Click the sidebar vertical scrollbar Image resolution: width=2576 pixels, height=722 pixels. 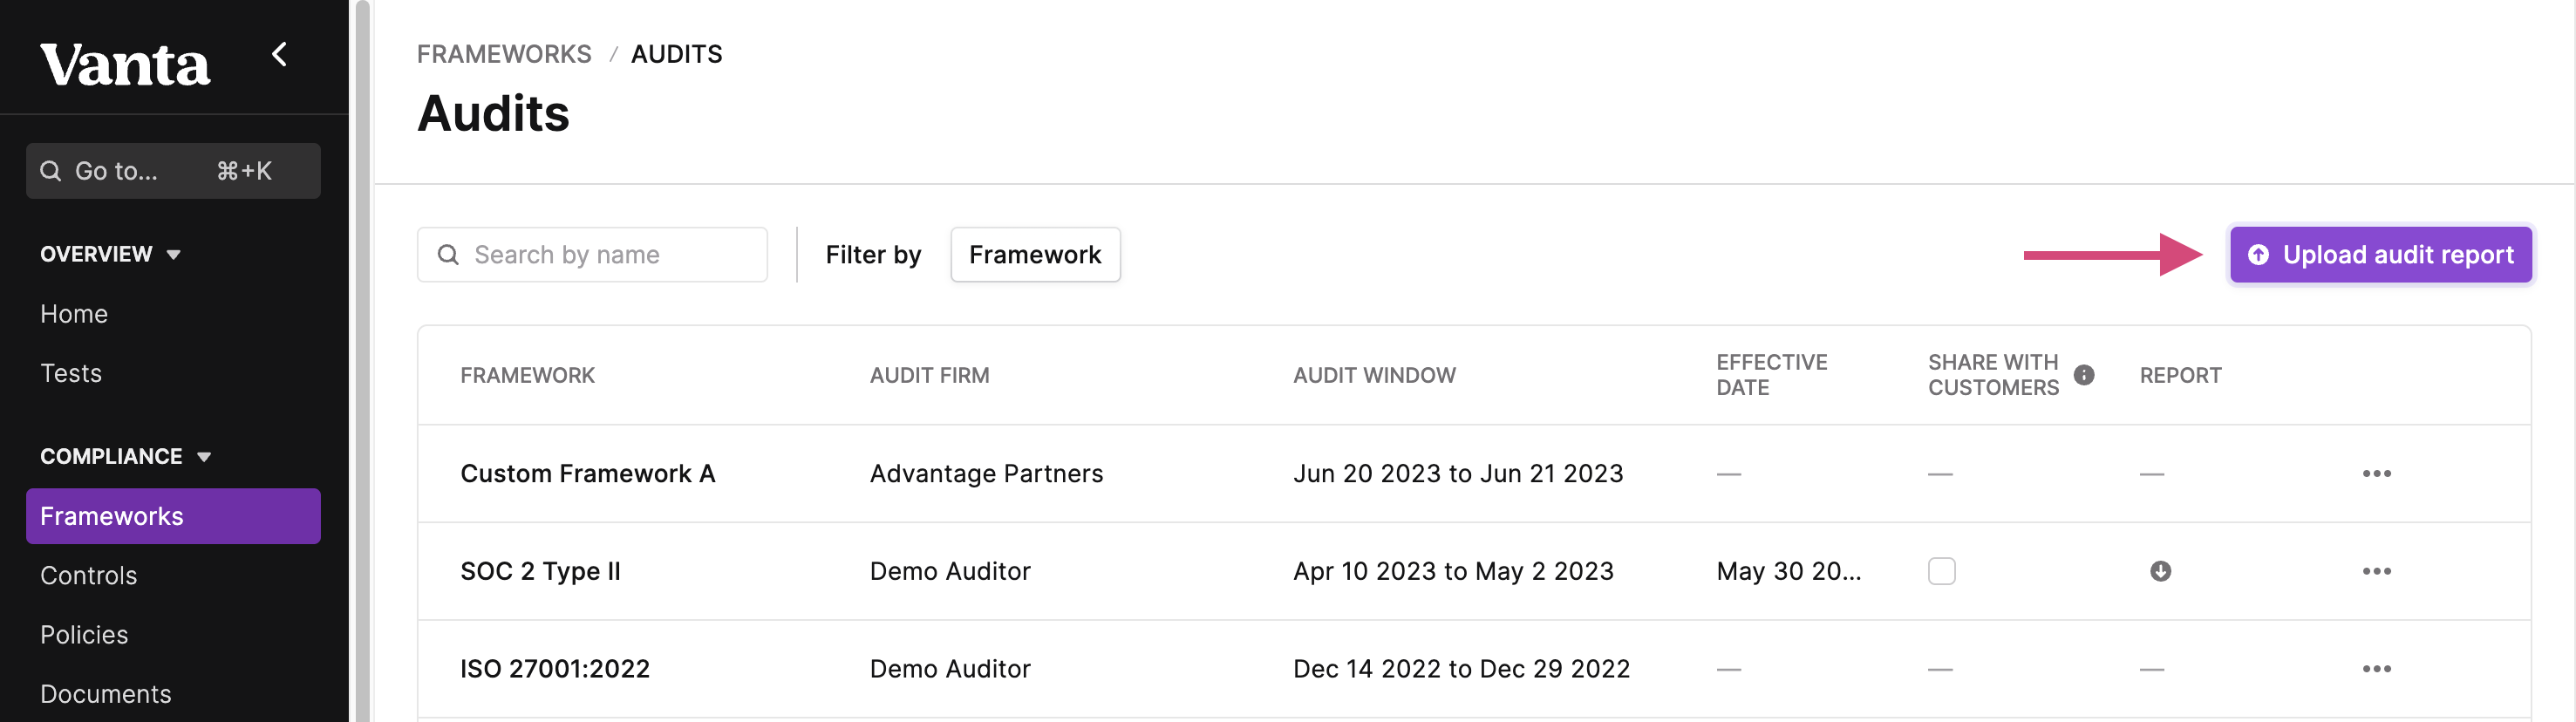362,361
